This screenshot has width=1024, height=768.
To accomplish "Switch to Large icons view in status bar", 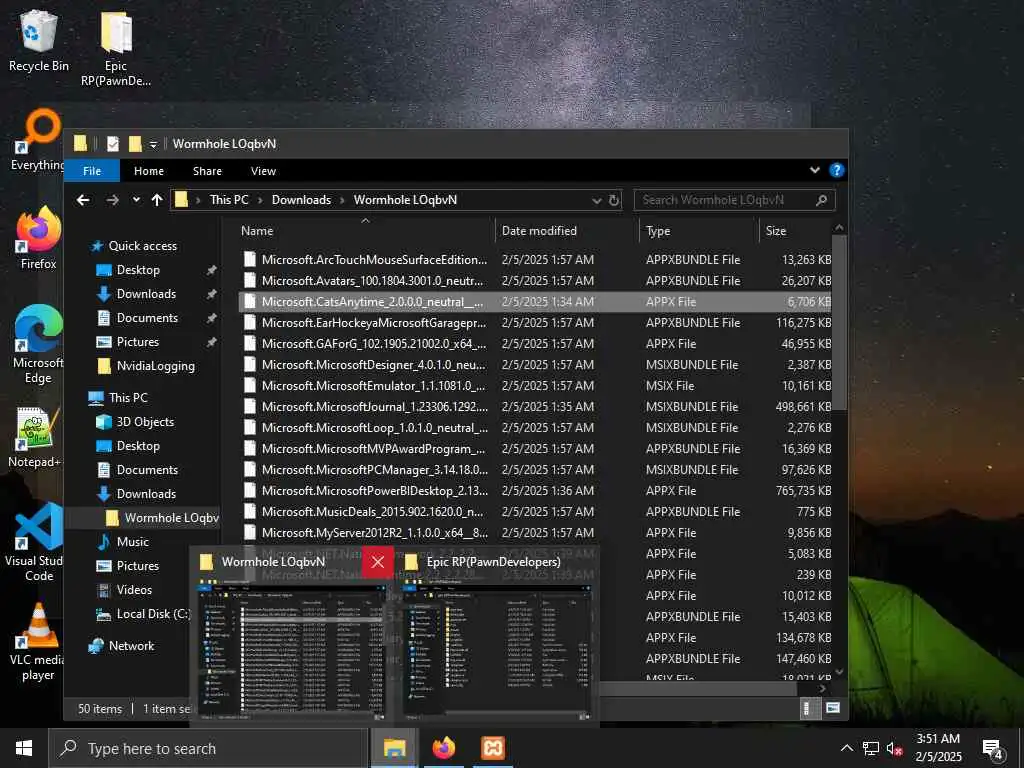I will pyautogui.click(x=833, y=708).
